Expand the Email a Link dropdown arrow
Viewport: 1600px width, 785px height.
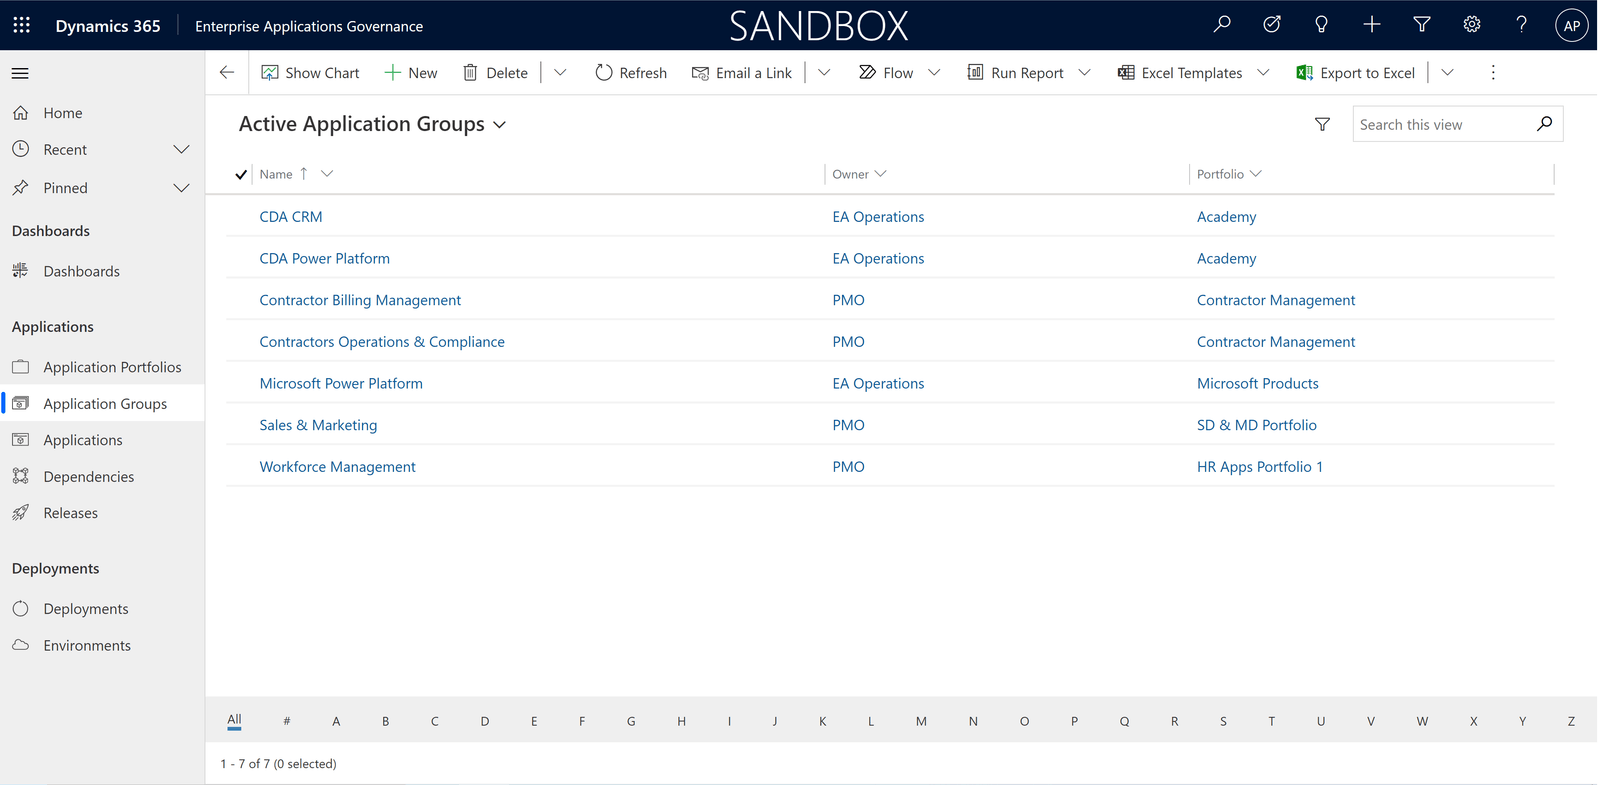tap(824, 73)
